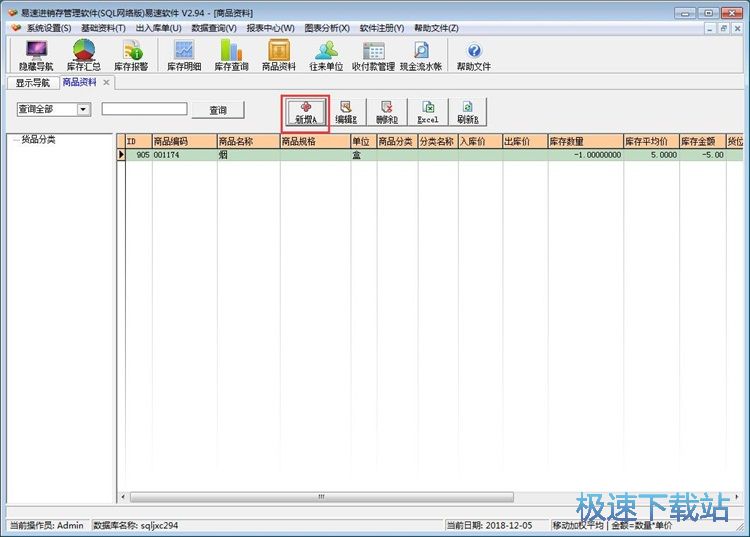Image resolution: width=750 pixels, height=537 pixels.
Task: Click the 隐藏导航 toolbar icon
Action: 36,55
